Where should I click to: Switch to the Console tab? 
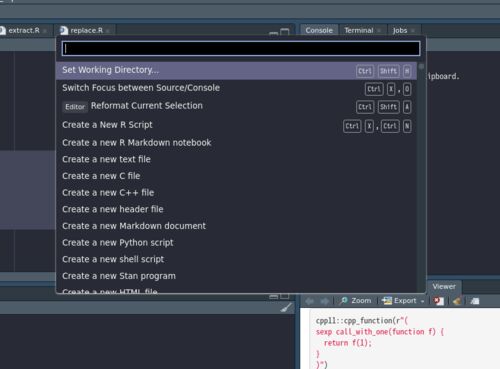coord(319,30)
